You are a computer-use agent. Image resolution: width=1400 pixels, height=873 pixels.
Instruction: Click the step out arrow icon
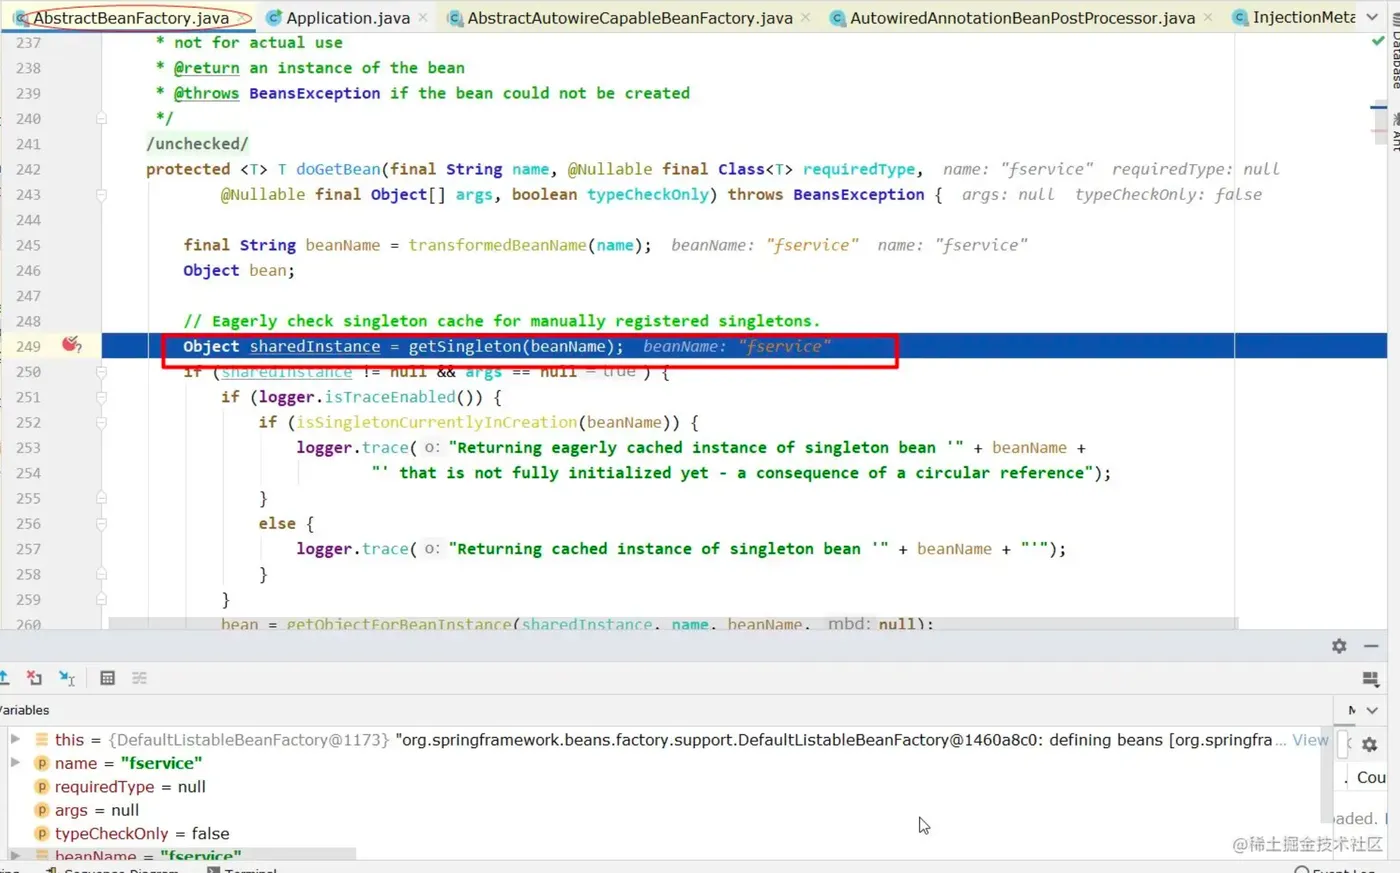(x=4, y=678)
